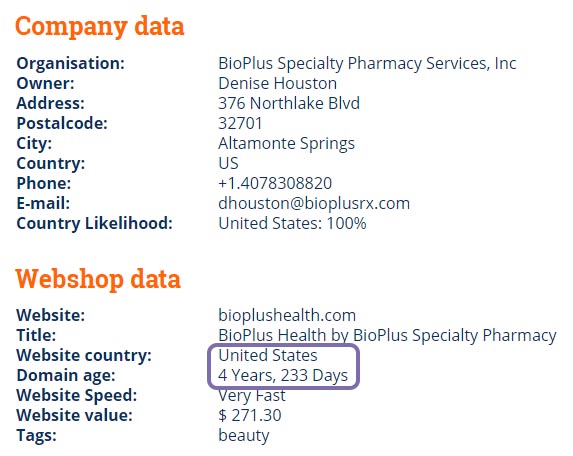This screenshot has width=573, height=456.
Task: Select the organisation name BioPlus Specialty Pharmacy Services
Action: (x=367, y=64)
